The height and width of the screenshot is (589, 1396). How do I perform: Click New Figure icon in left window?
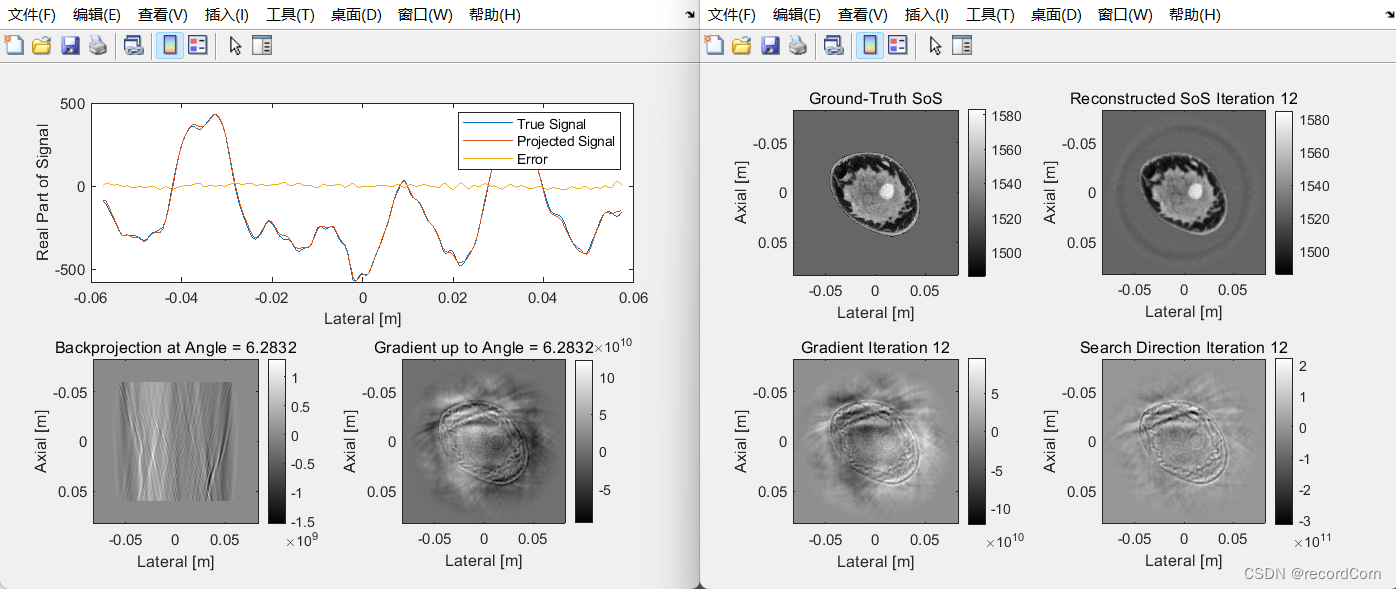(14, 45)
